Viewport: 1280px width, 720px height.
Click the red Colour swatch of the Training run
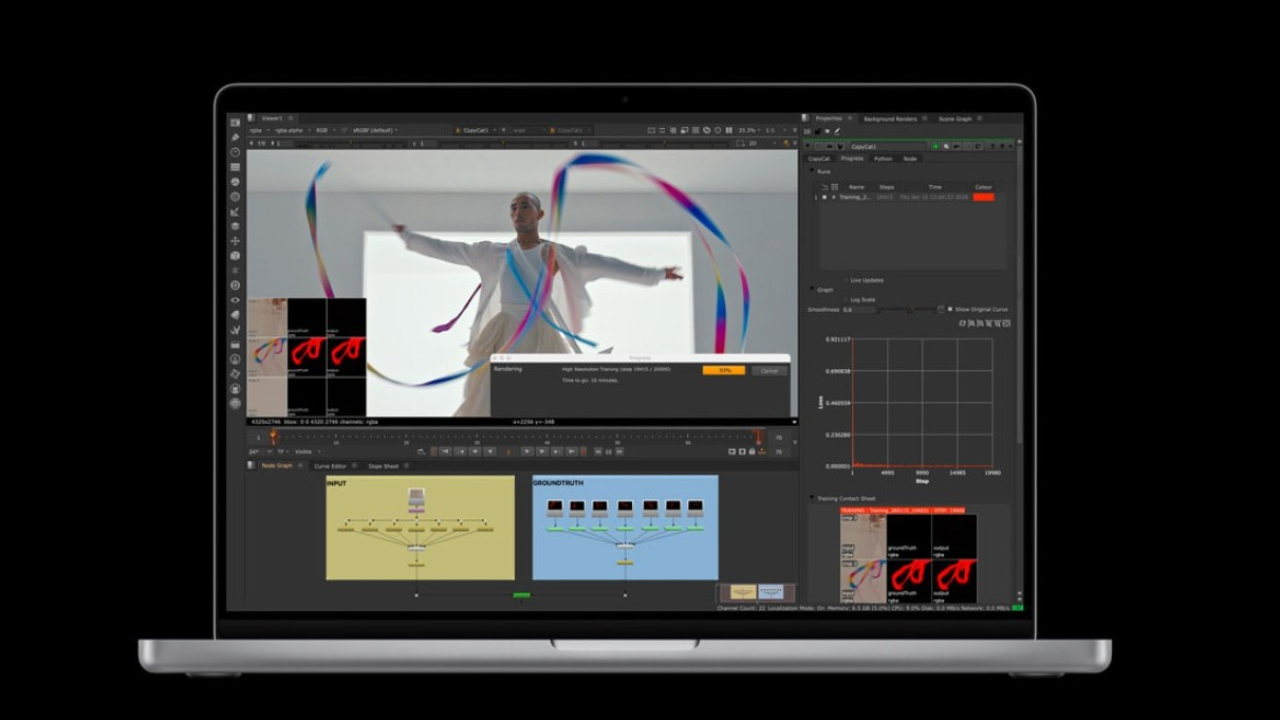tap(983, 197)
